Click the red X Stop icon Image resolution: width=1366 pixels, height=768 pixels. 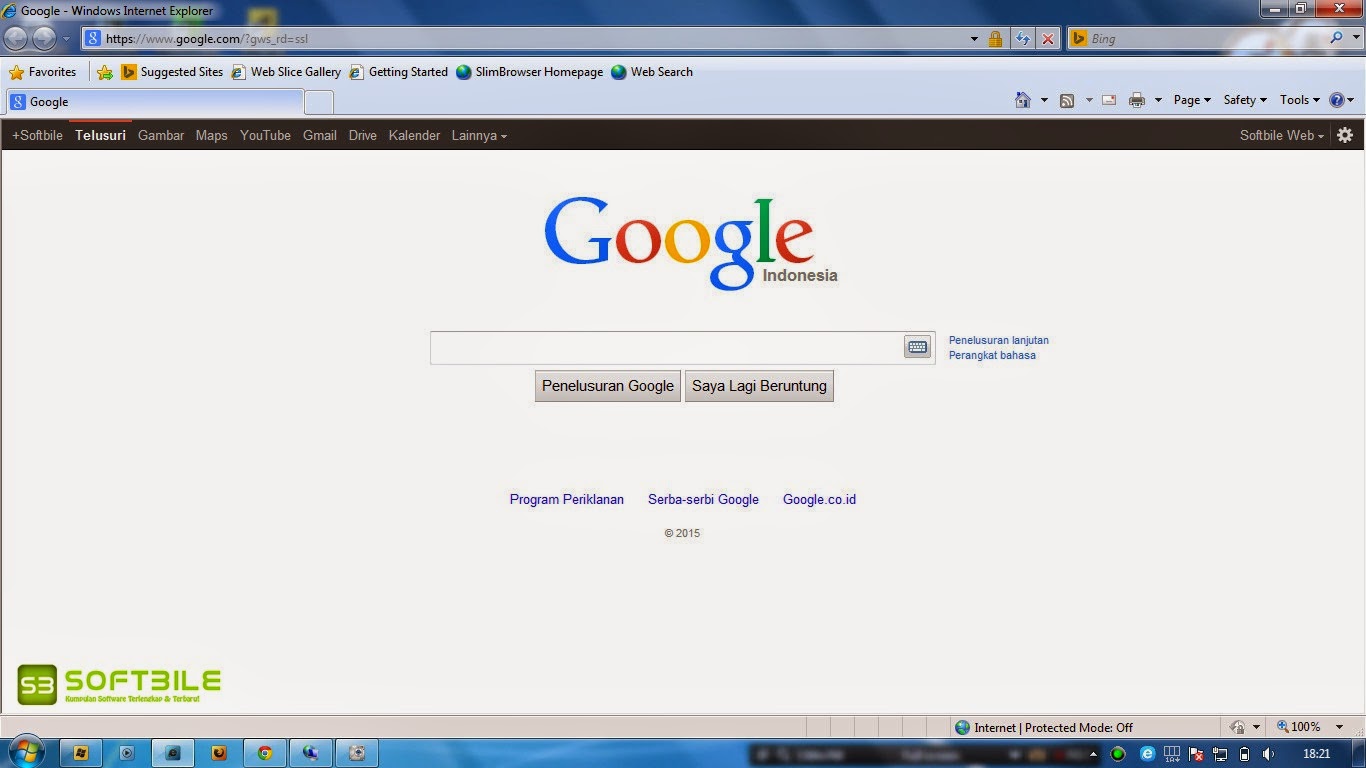[x=1048, y=39]
